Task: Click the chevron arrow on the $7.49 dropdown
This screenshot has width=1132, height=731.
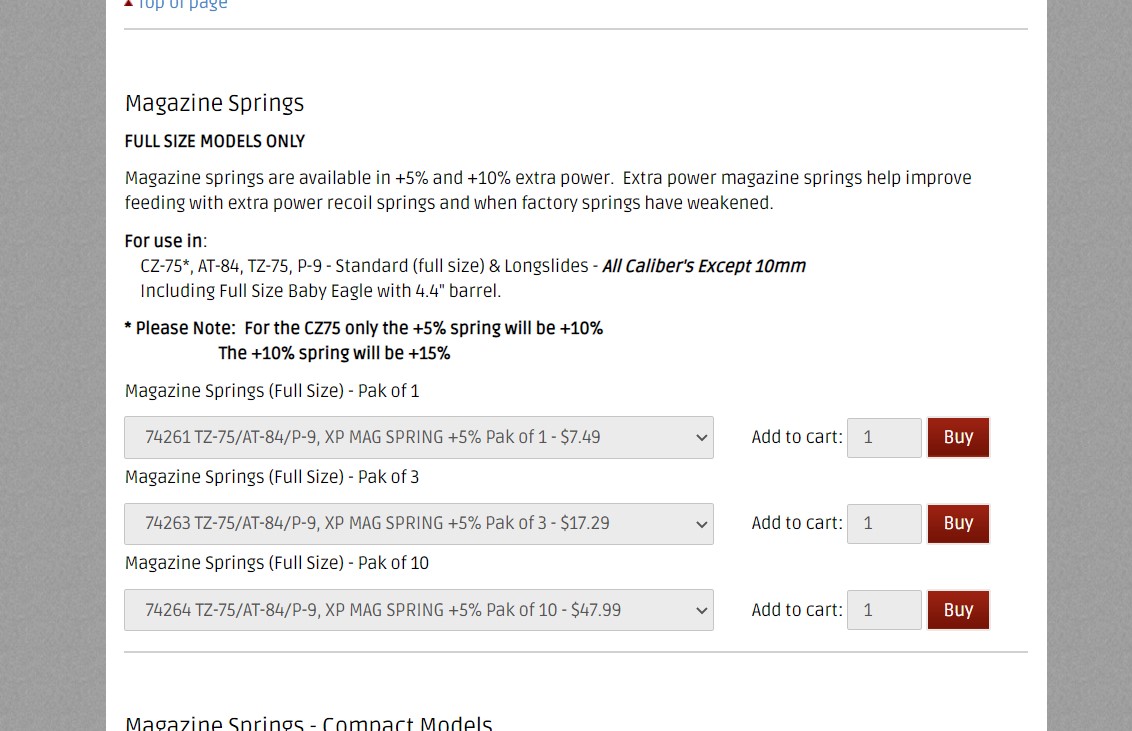Action: pos(701,437)
